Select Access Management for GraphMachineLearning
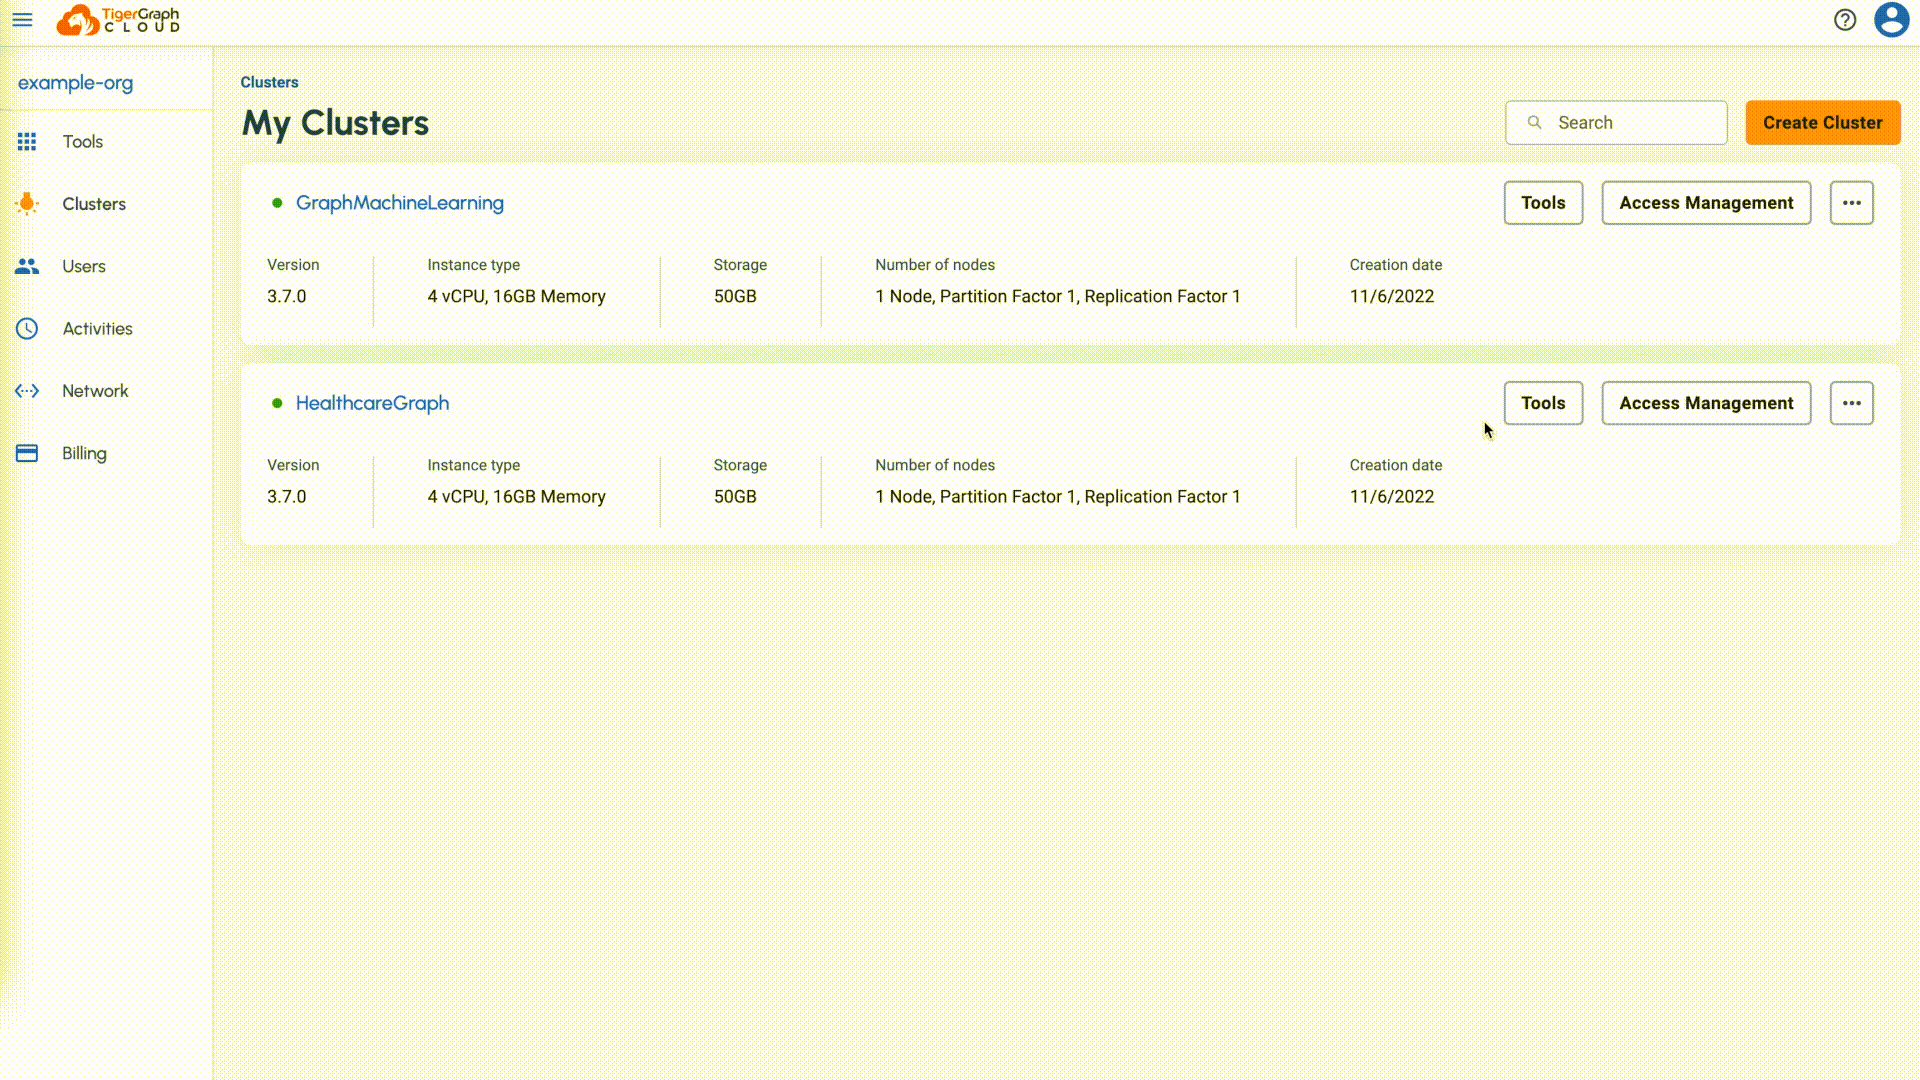 [x=1706, y=202]
